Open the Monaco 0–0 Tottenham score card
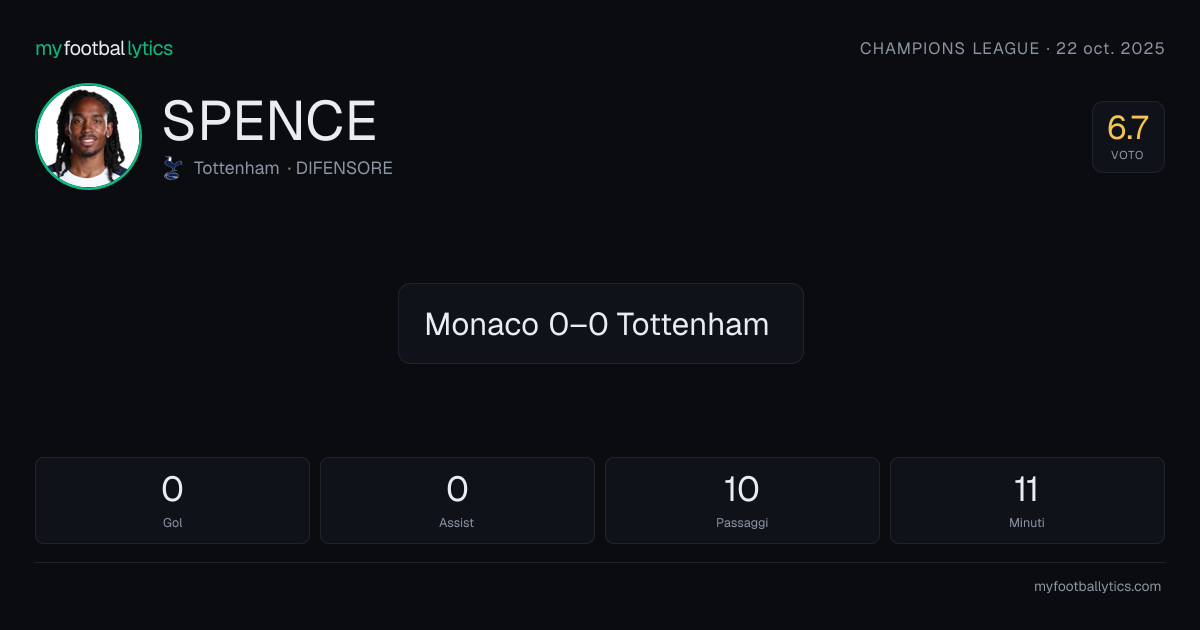This screenshot has width=1200, height=630. pos(600,323)
